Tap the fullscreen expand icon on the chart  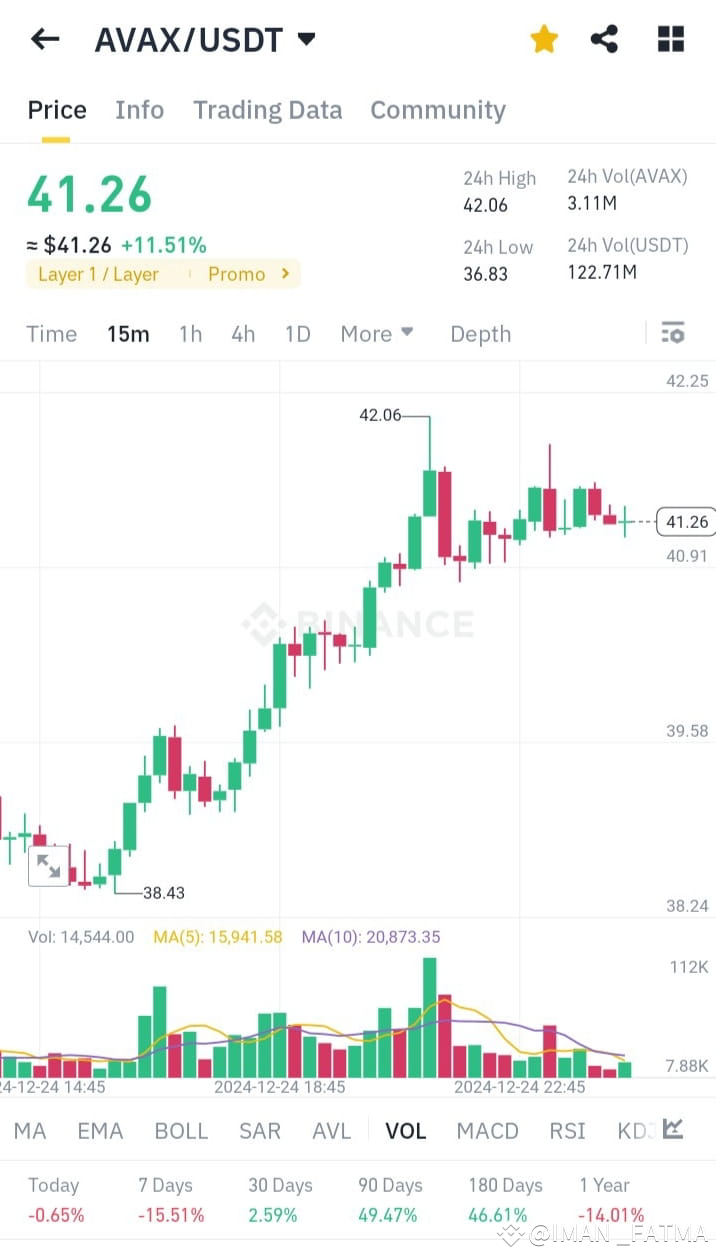pos(47,866)
